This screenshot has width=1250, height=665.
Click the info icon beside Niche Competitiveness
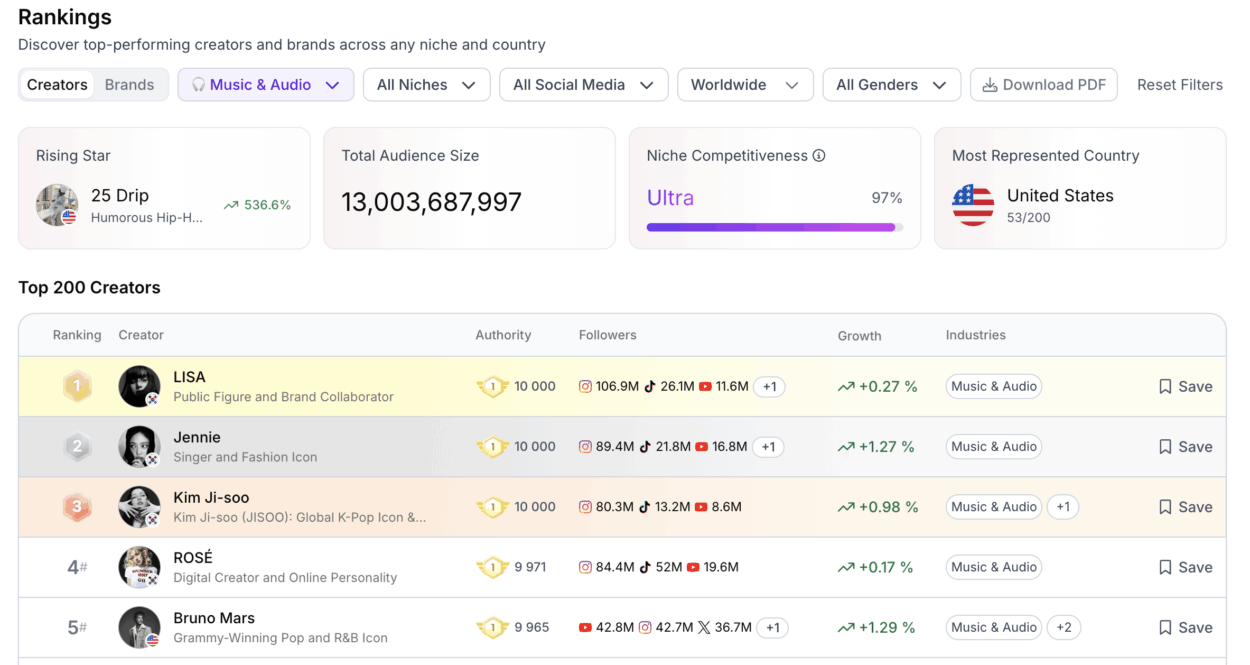[819, 156]
